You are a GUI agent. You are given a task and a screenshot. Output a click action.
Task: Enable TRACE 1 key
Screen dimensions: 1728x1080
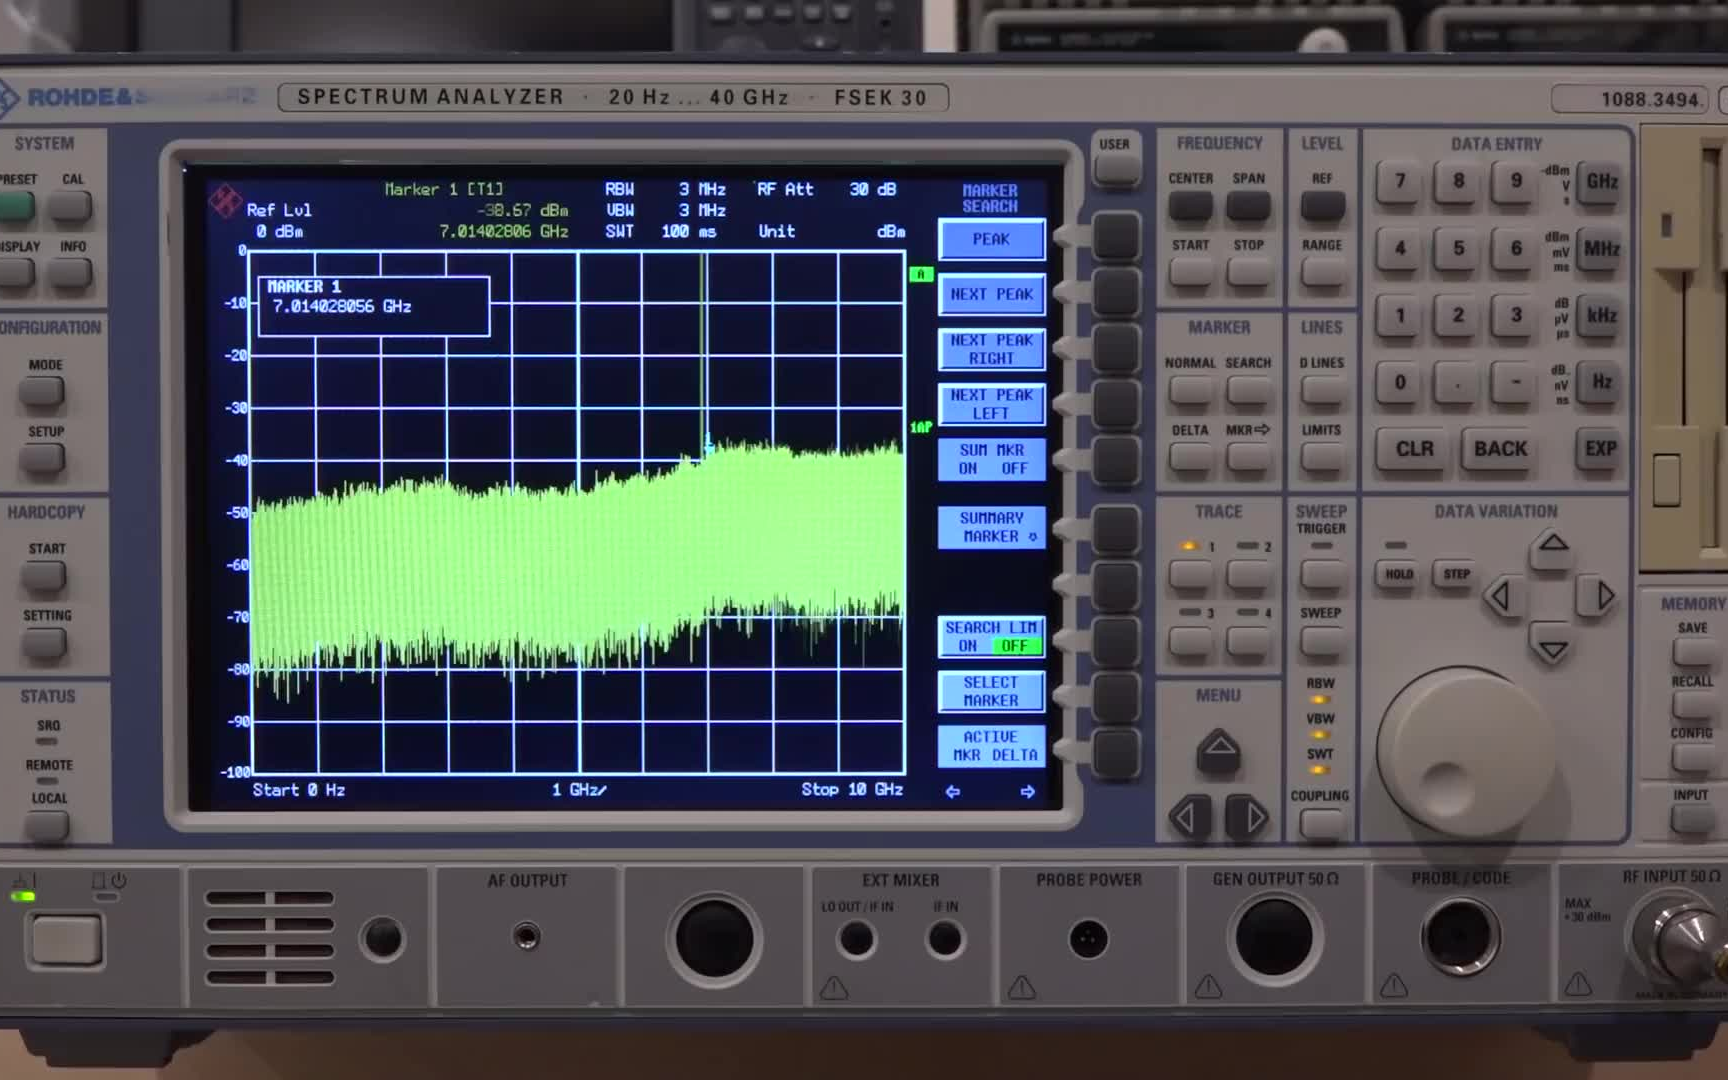point(1190,575)
